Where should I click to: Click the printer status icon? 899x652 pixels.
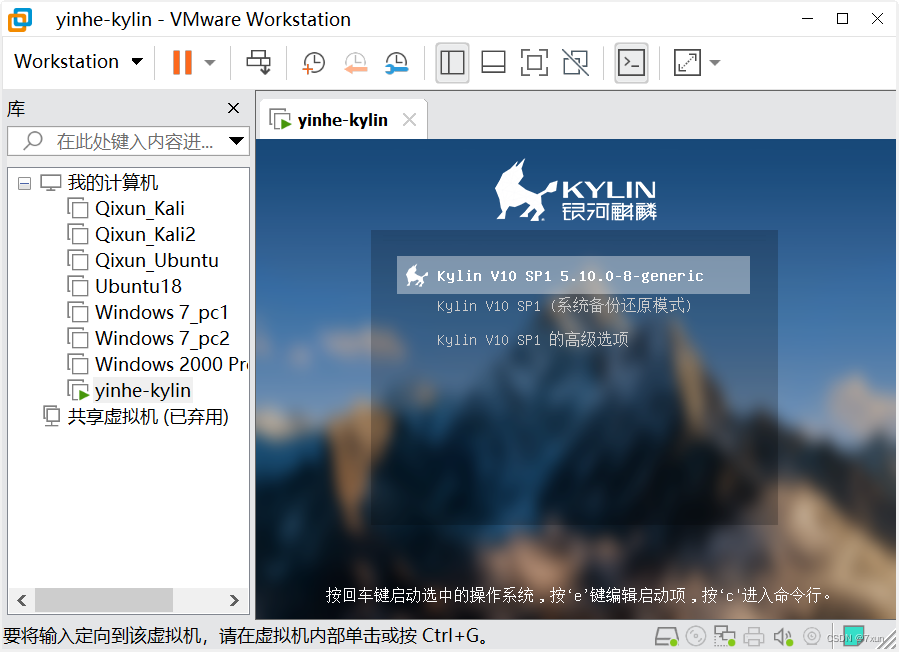(x=753, y=637)
